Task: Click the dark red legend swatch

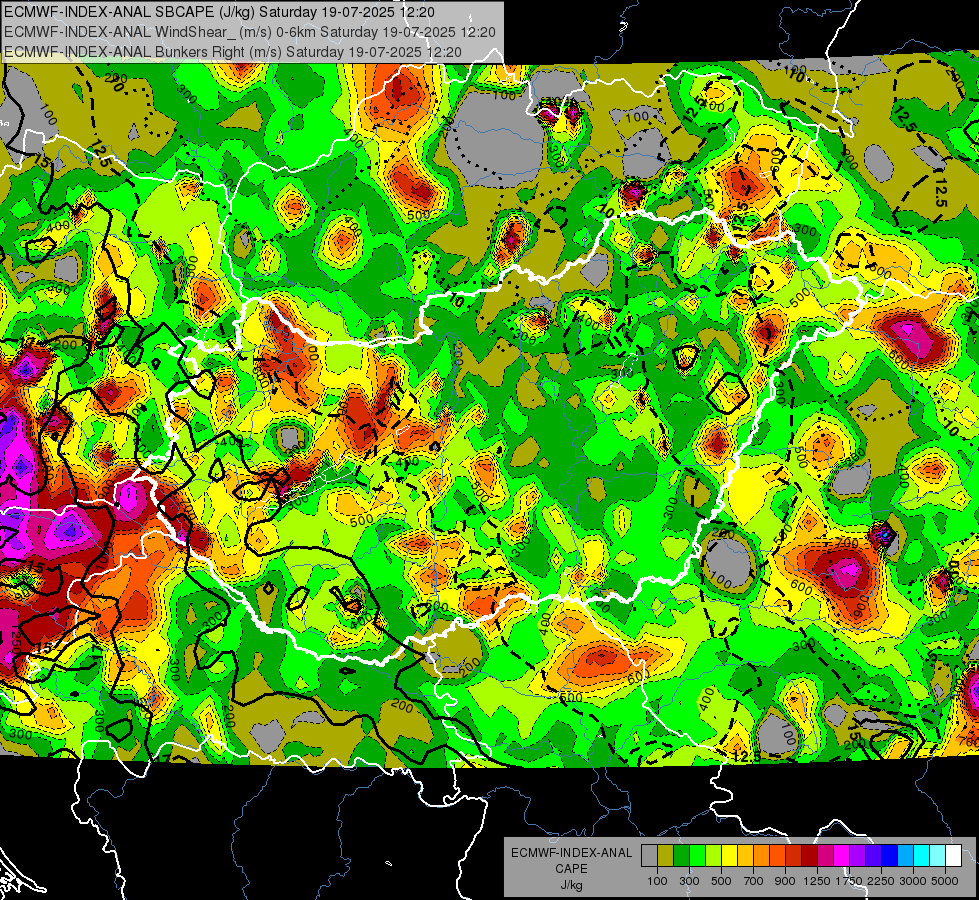Action: [x=809, y=855]
